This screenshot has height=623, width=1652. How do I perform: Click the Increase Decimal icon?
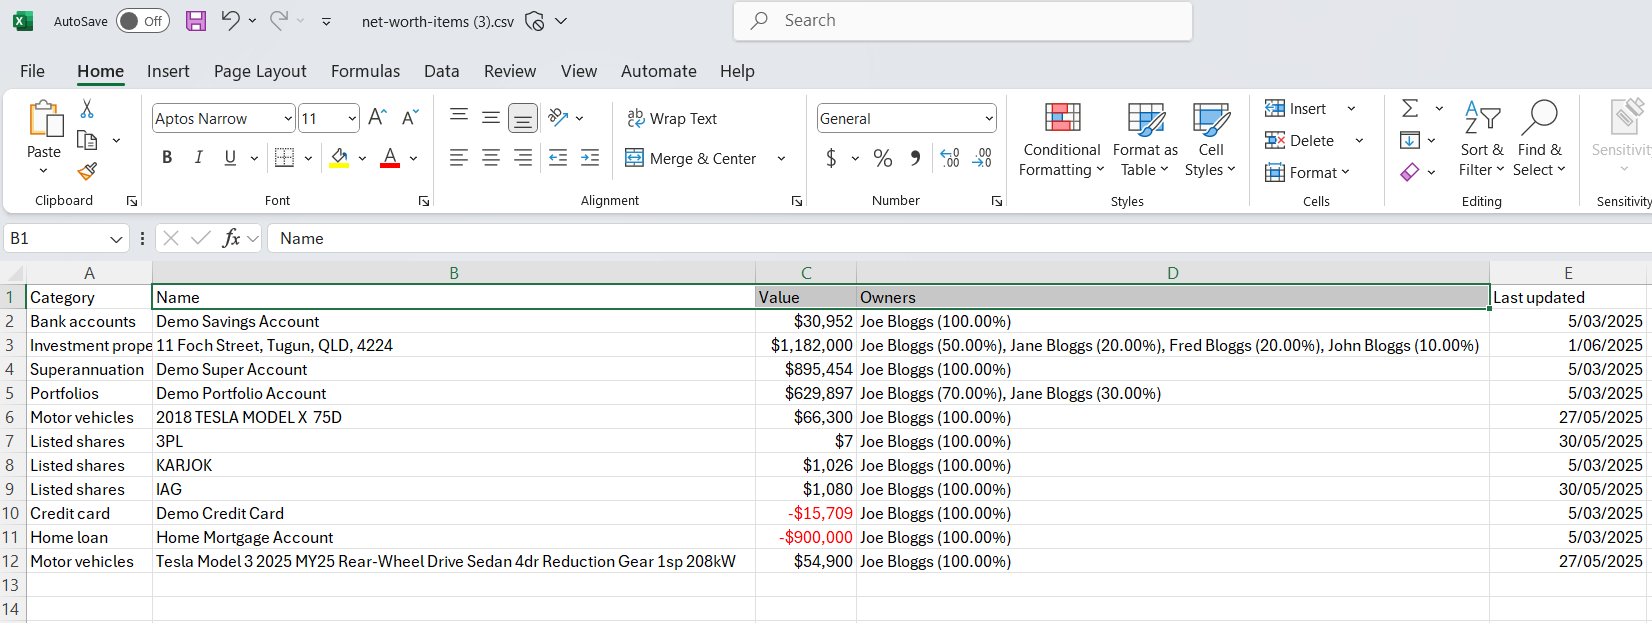950,158
